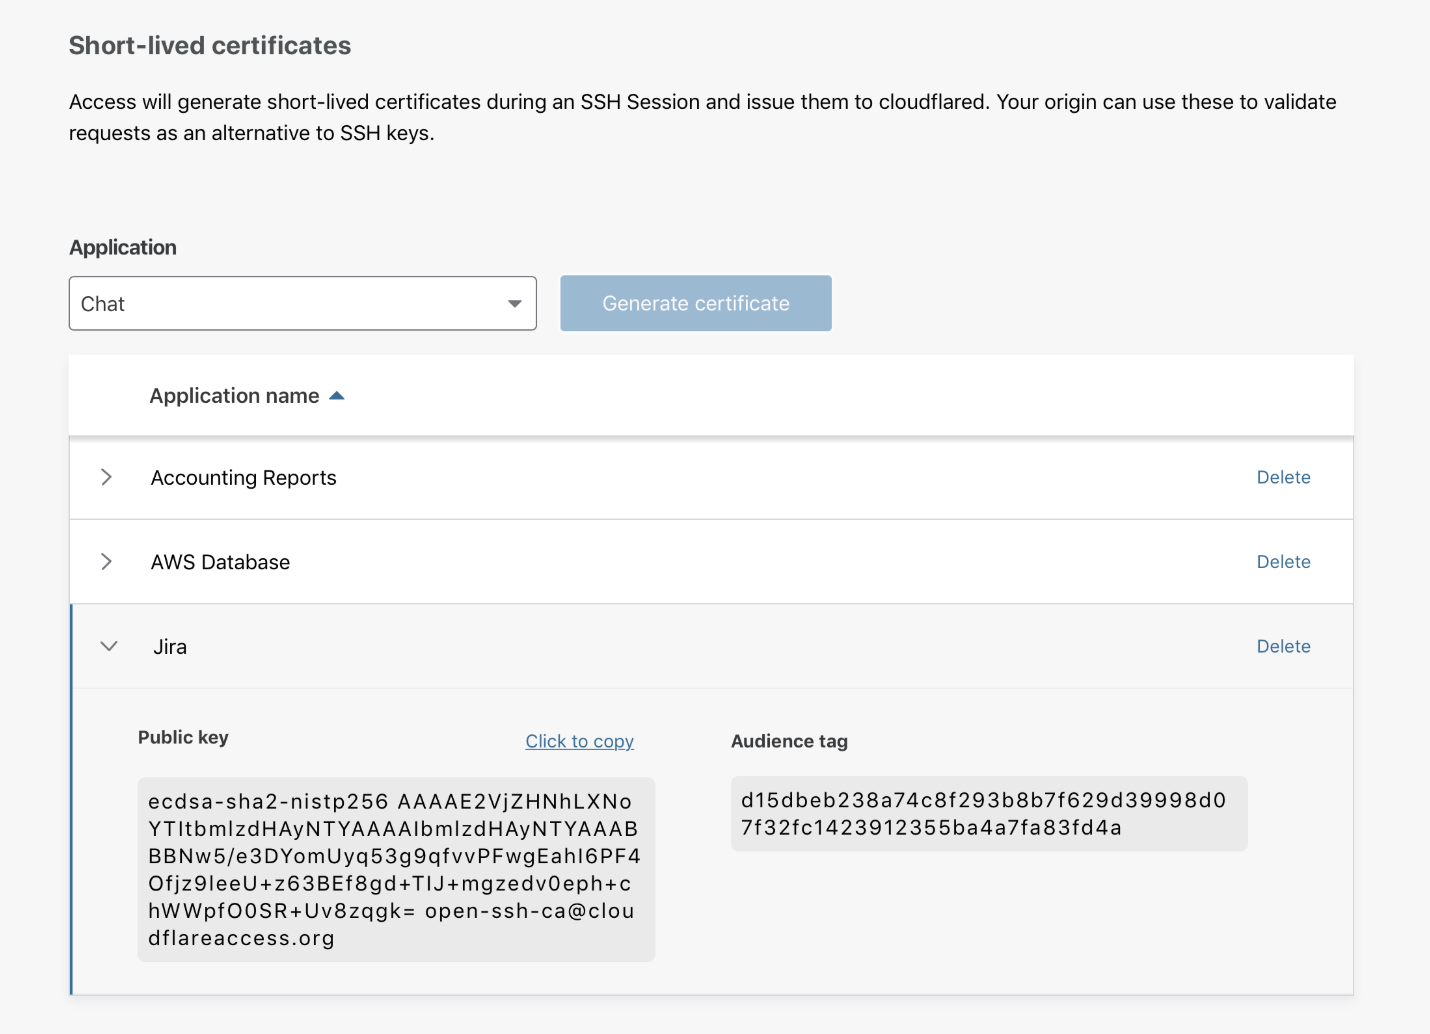Viewport: 1430px width, 1034px height.
Task: Click the chevron next to Accounting Reports
Action: coord(107,477)
